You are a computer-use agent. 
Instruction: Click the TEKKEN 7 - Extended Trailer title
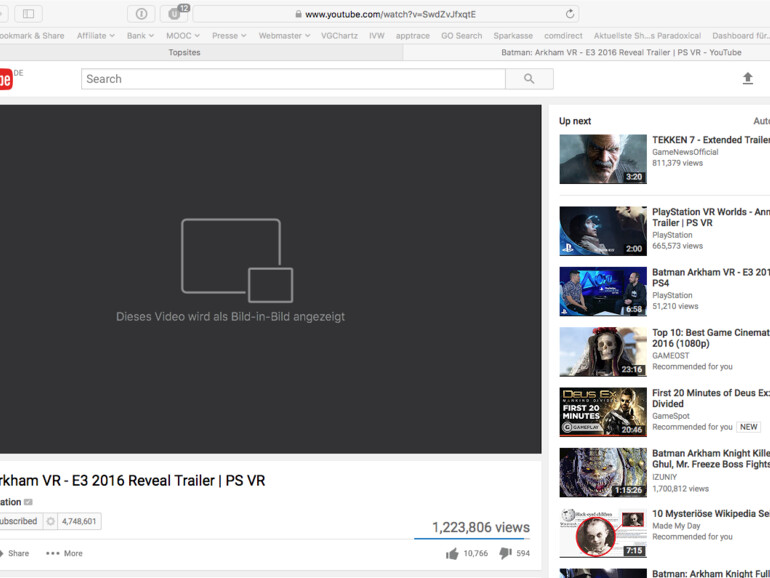click(x=711, y=140)
